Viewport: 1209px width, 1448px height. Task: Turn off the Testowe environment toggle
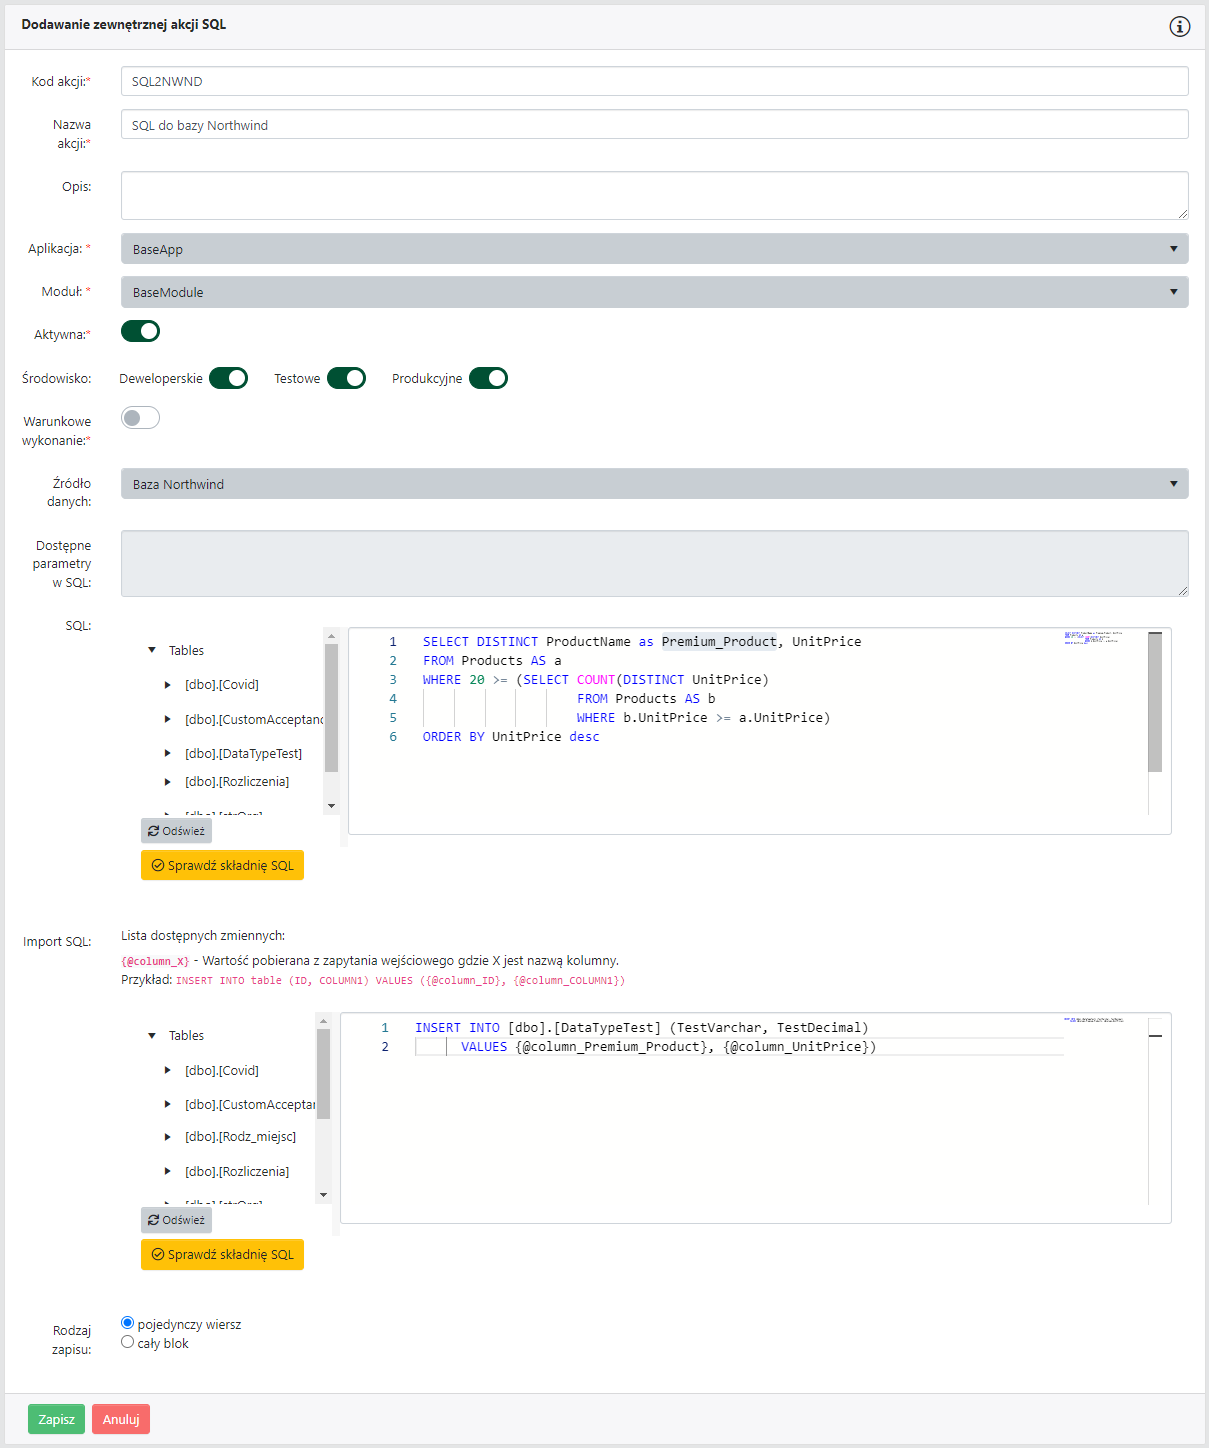[x=346, y=378]
